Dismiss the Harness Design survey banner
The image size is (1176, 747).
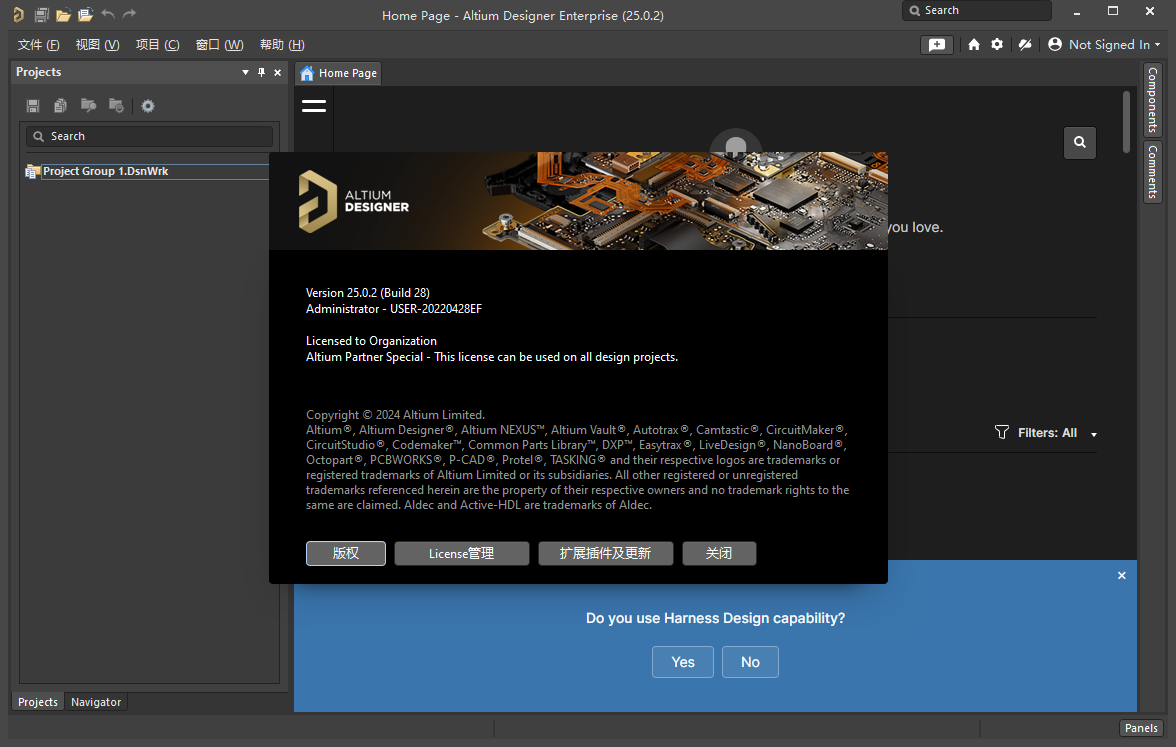point(1122,575)
